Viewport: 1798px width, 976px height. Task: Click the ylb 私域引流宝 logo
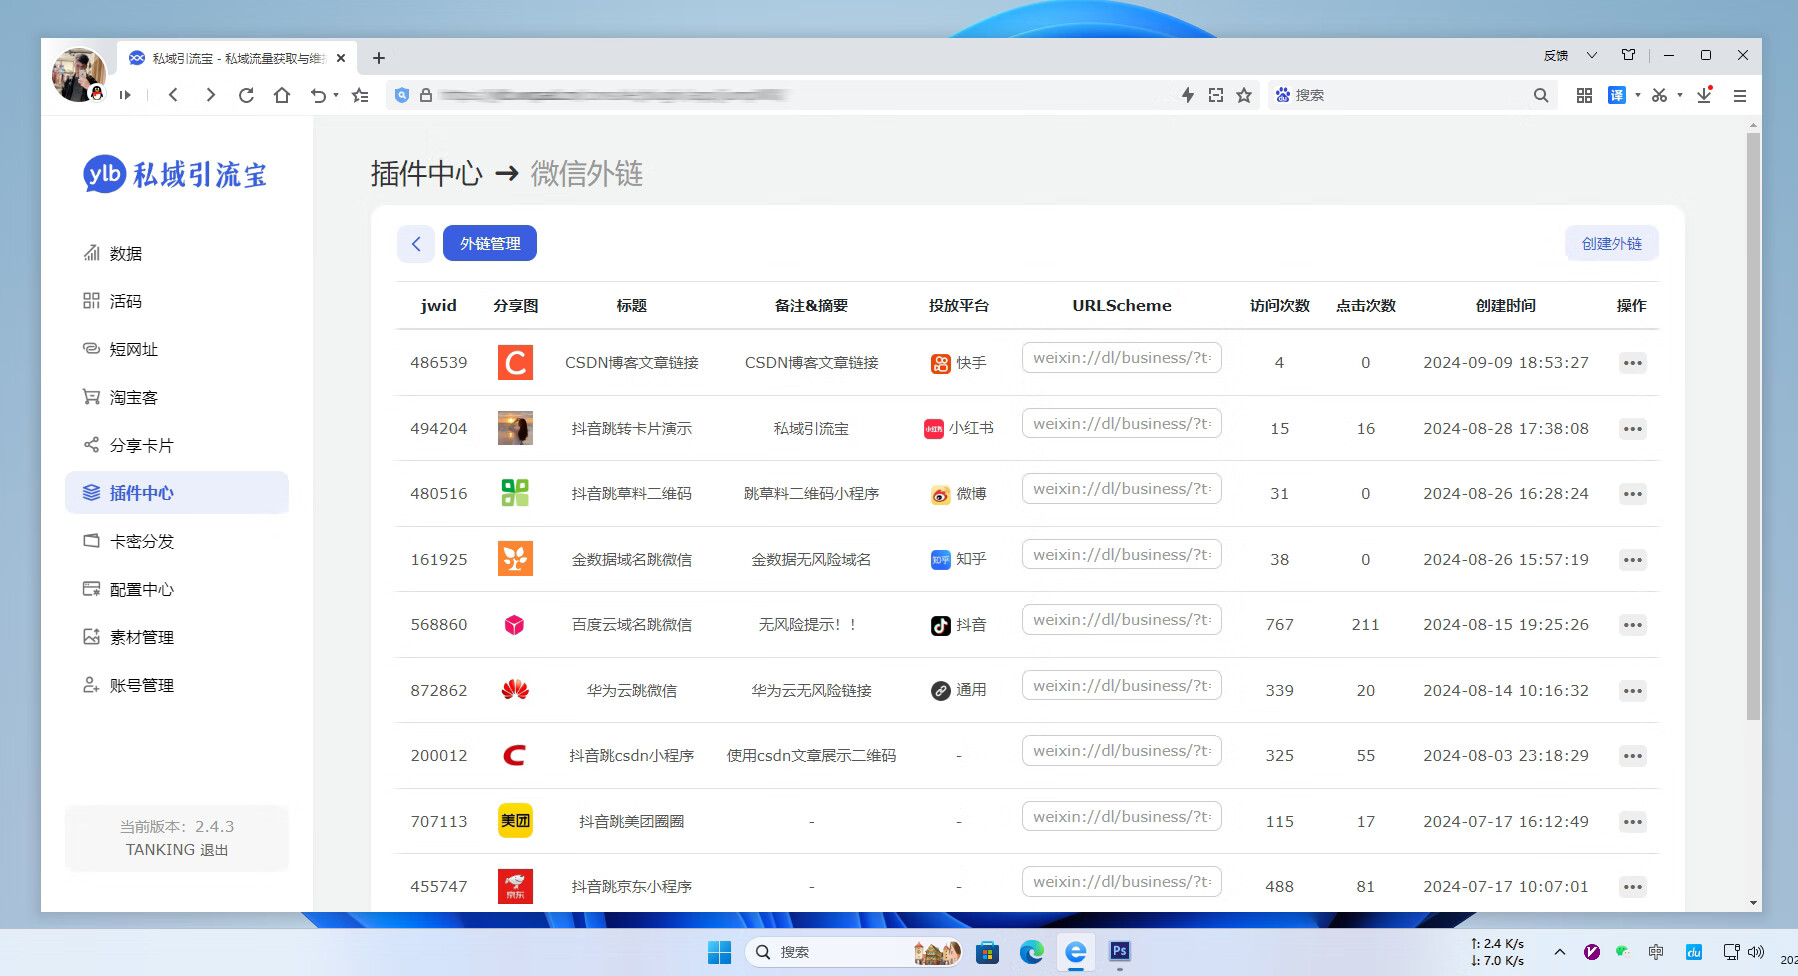point(175,174)
